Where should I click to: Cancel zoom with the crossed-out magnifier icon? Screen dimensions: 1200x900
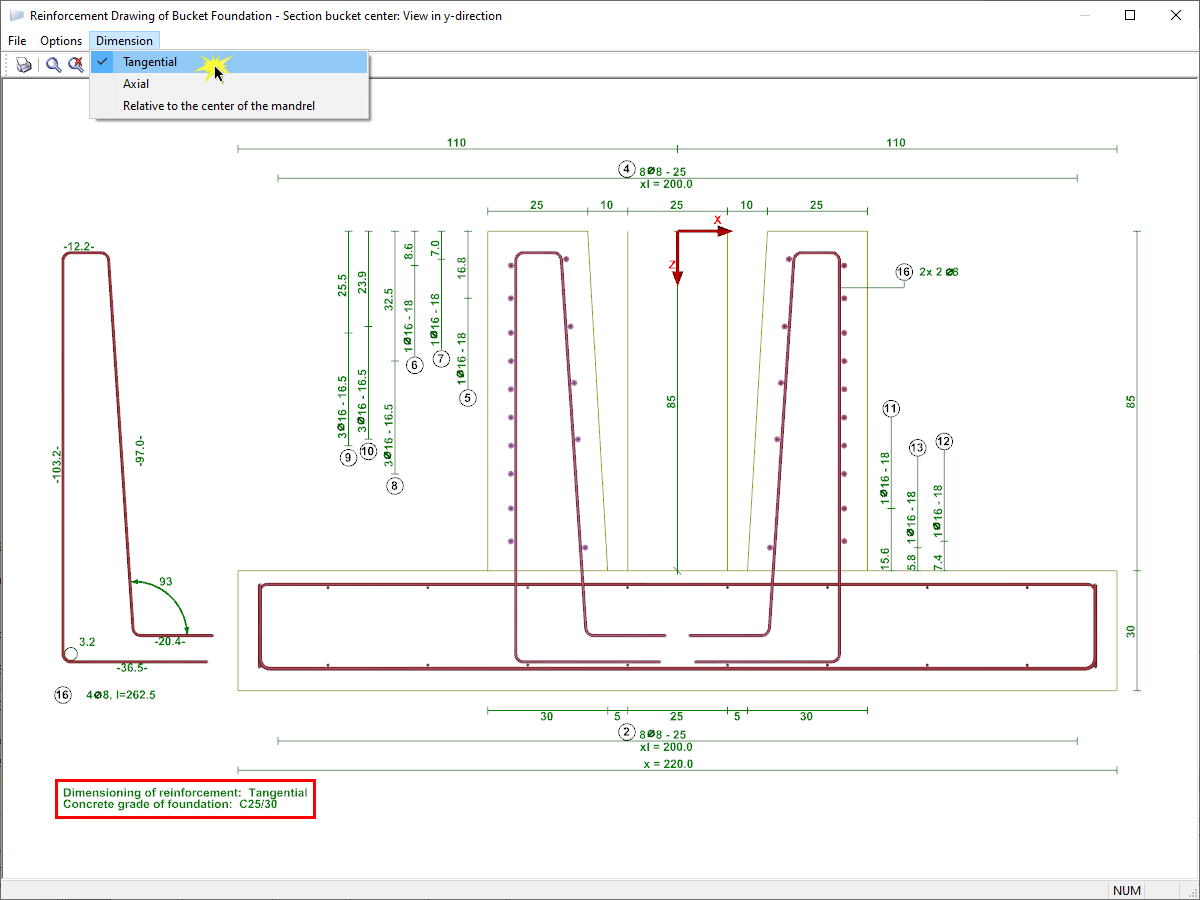tap(76, 64)
